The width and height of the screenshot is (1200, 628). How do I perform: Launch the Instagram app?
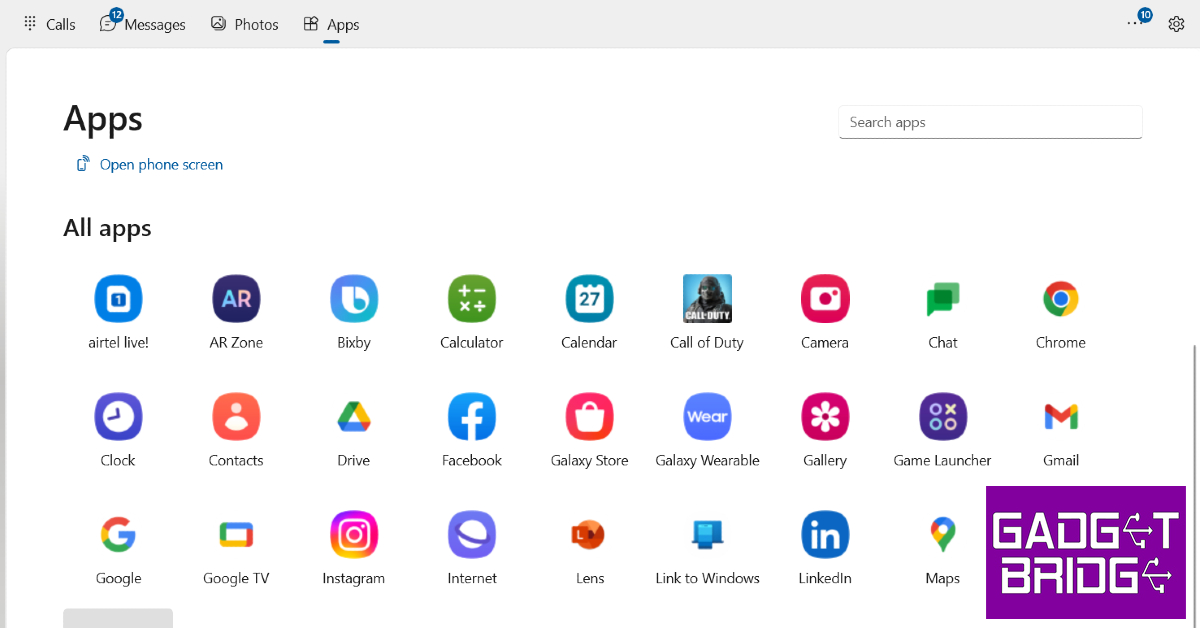point(354,535)
